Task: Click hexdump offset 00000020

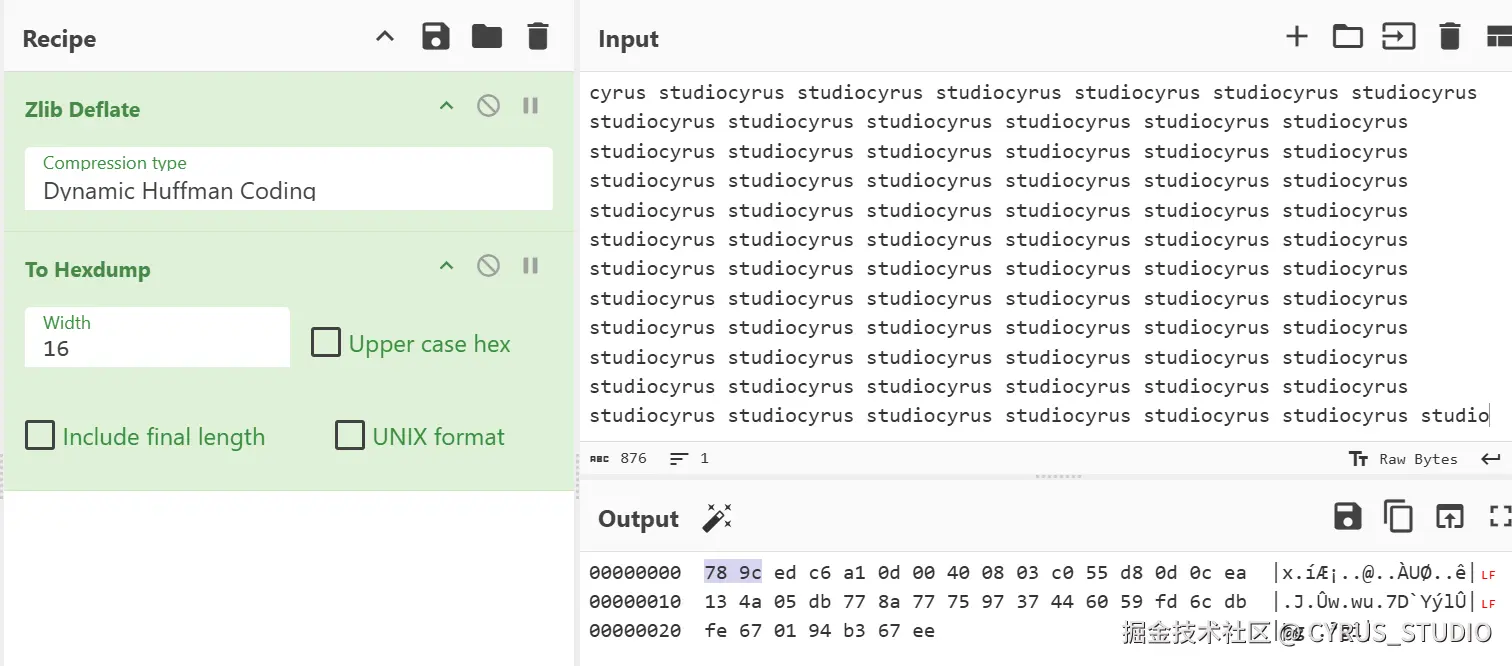Action: click(635, 630)
